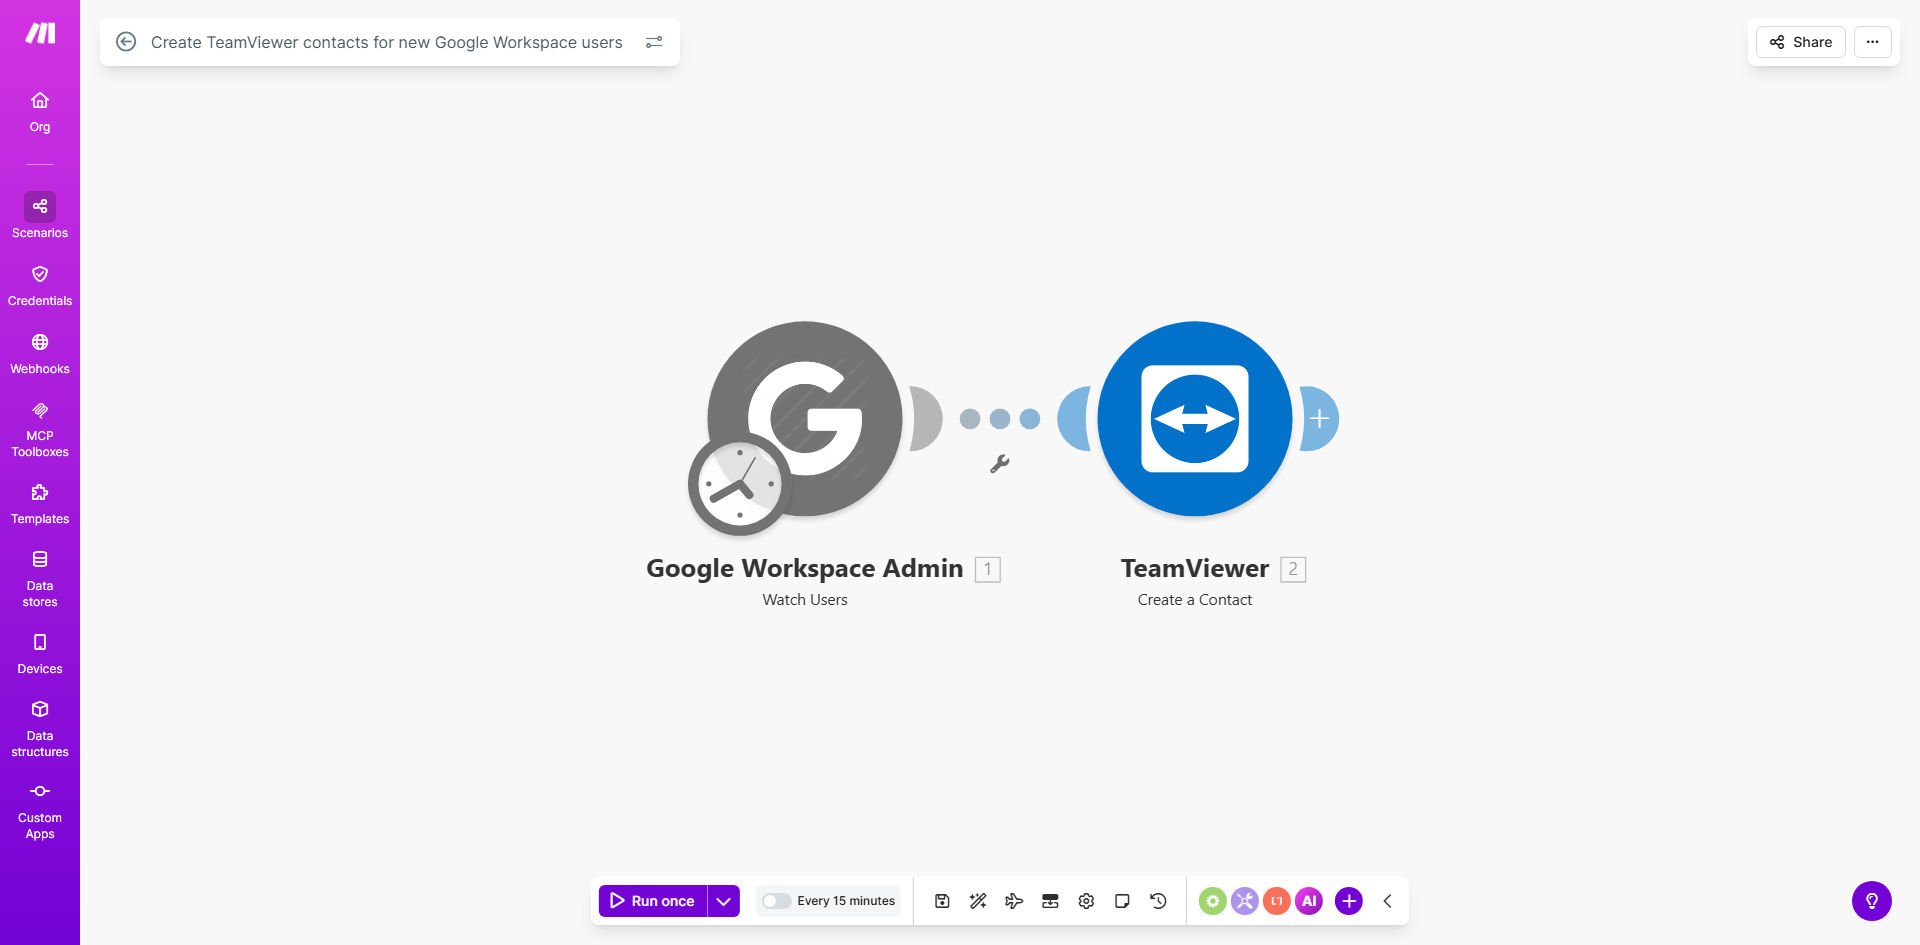Toggle the Every 15 minutes scheduling switch
This screenshot has width=1920, height=945.
point(776,901)
